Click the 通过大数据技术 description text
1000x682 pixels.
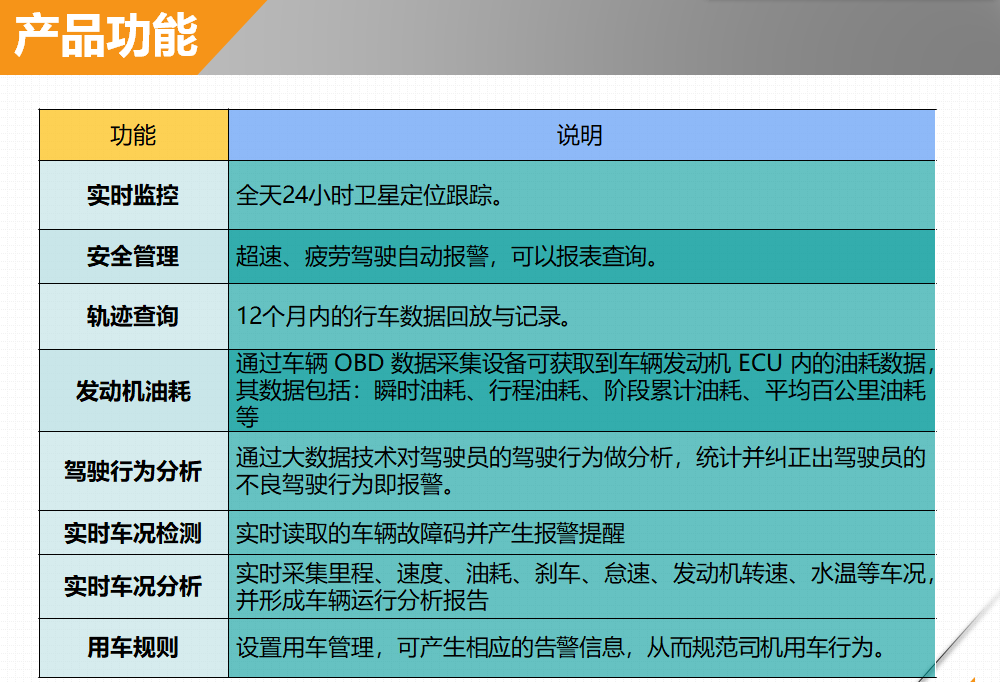click(x=580, y=471)
